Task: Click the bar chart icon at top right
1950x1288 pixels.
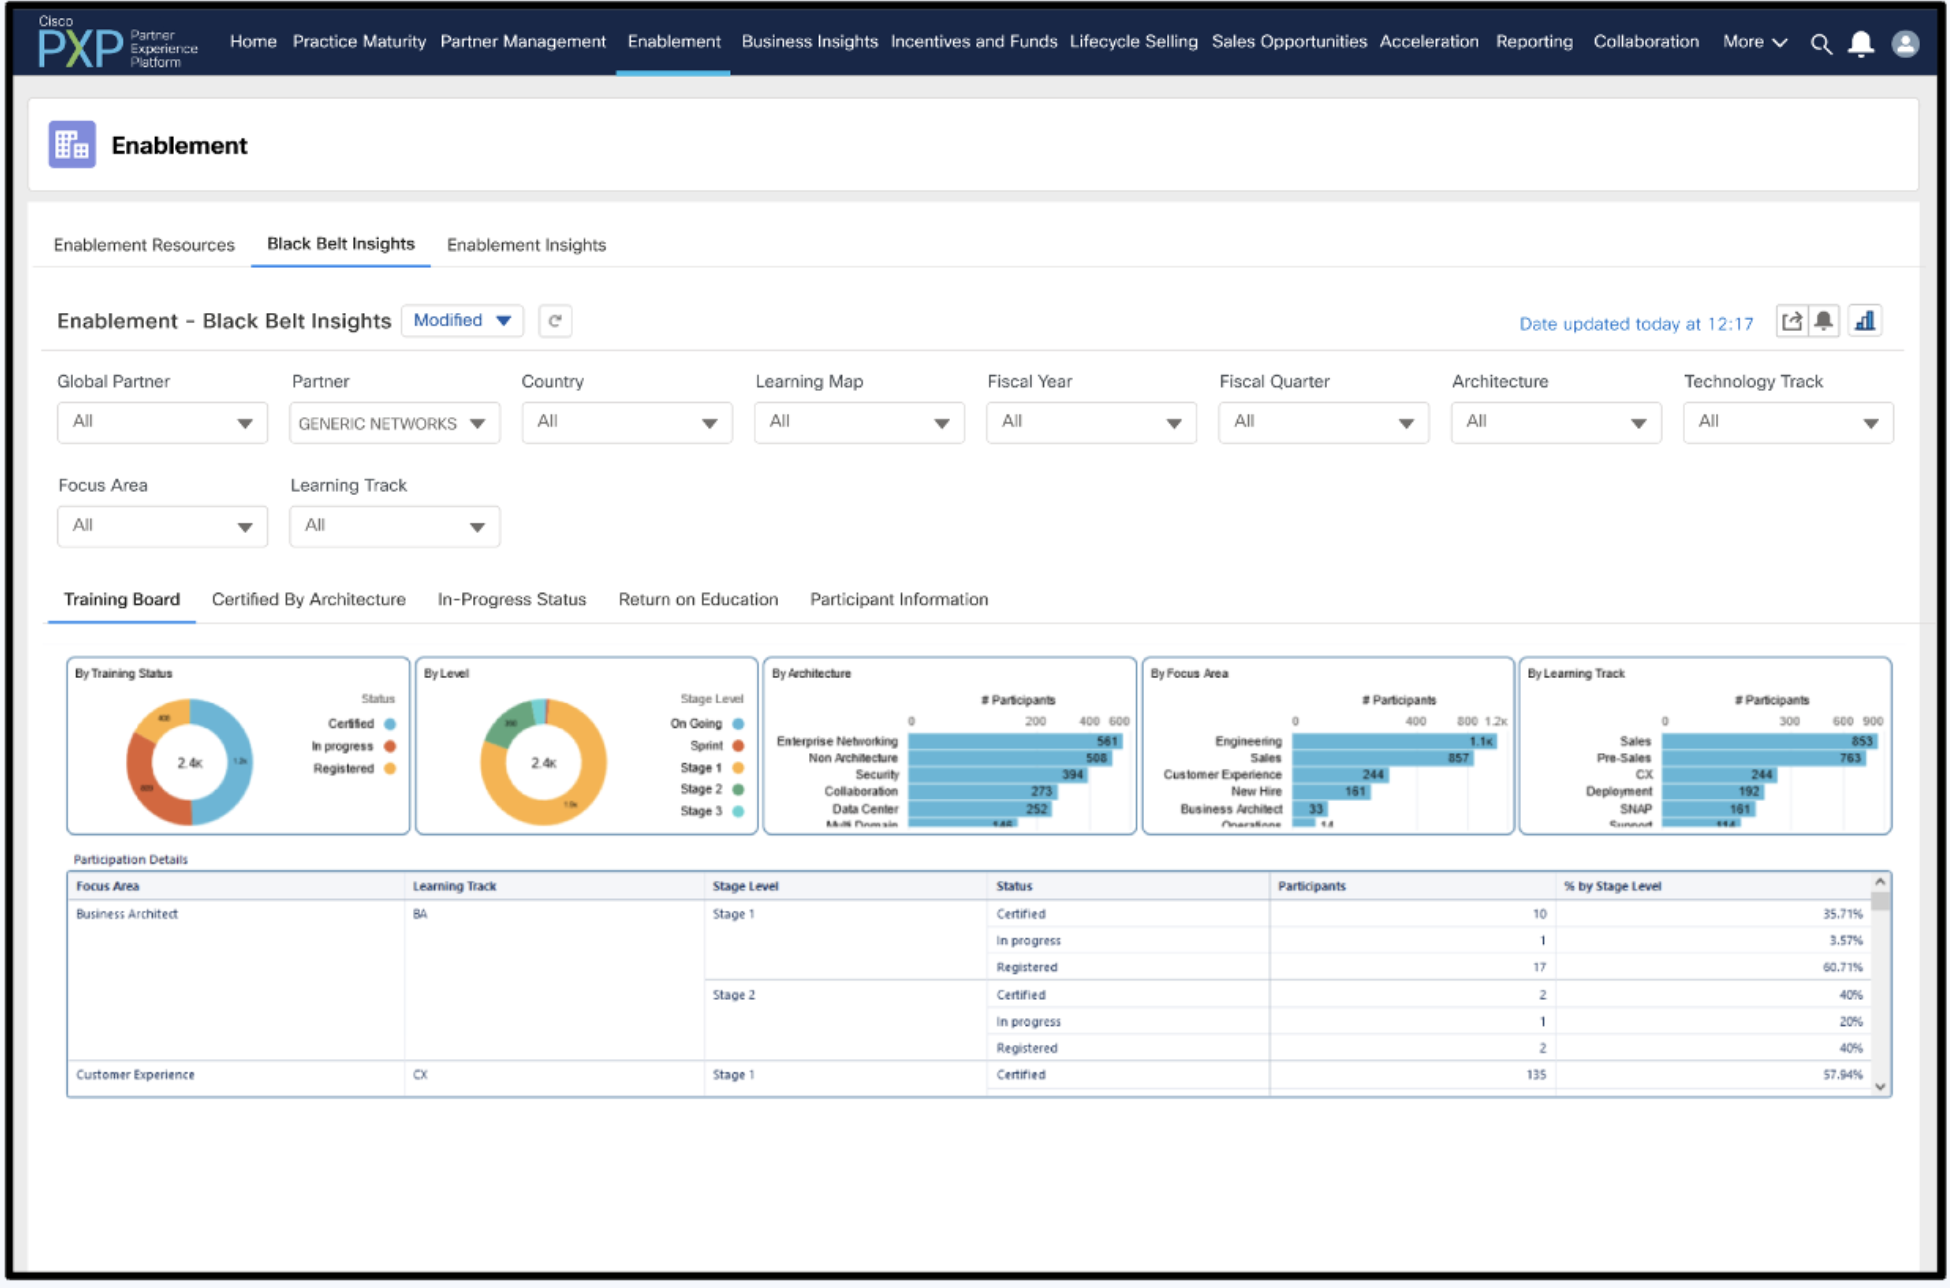Action: [x=1865, y=321]
